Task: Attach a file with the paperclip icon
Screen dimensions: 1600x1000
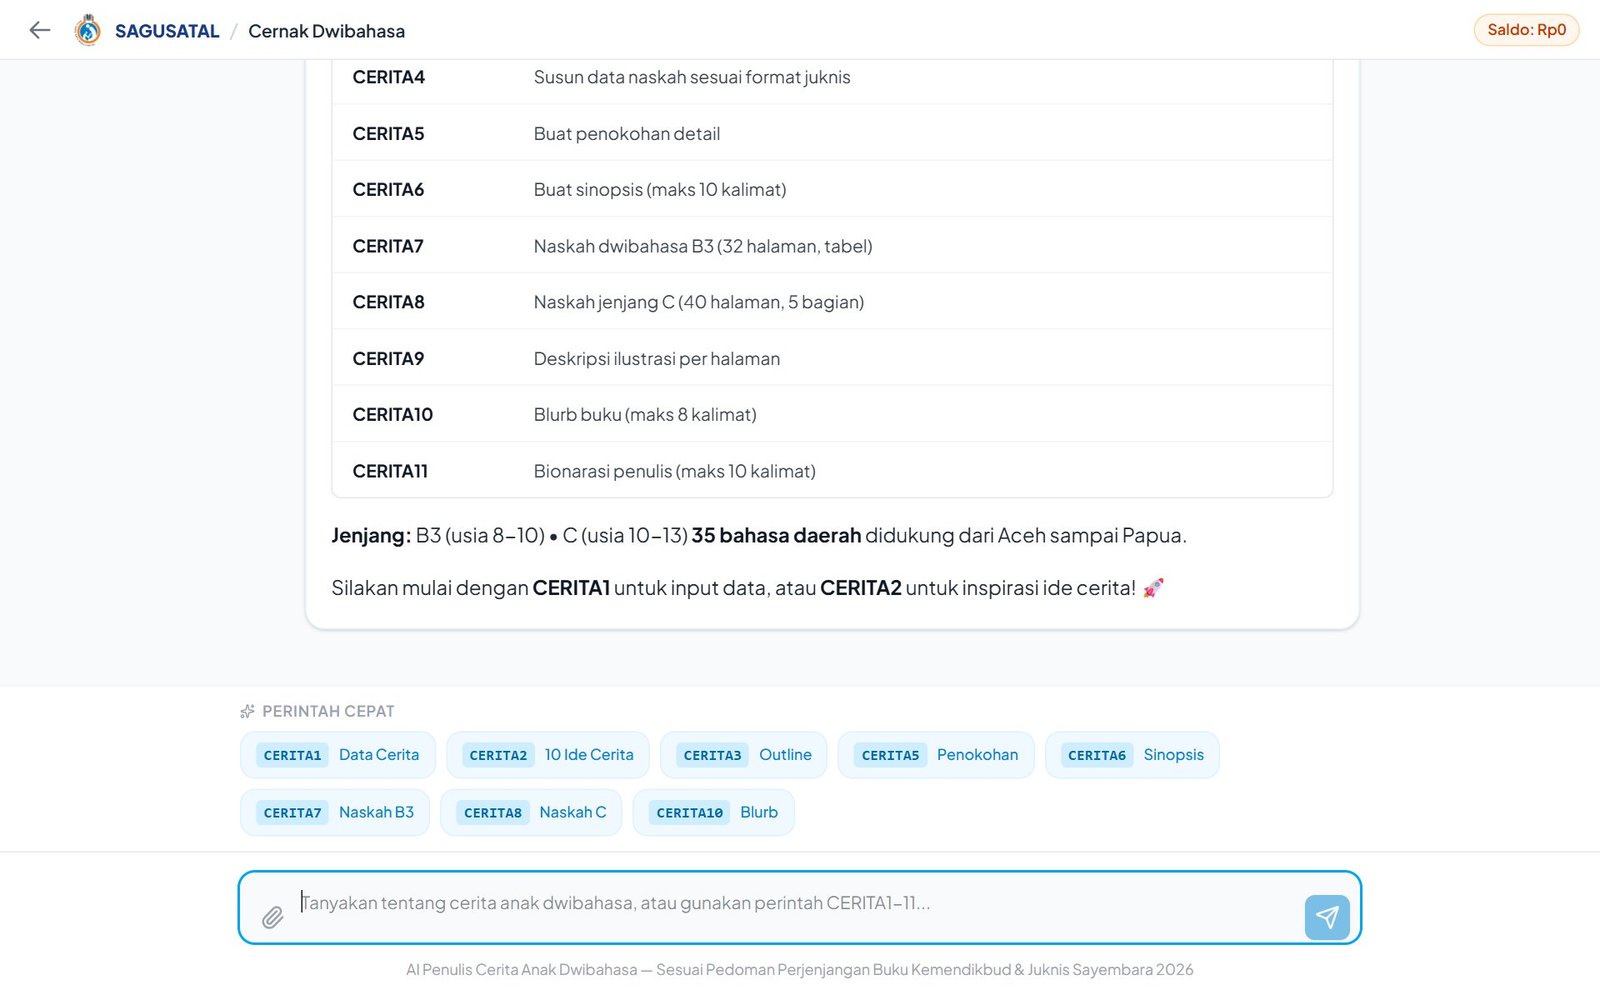Action: tap(272, 917)
